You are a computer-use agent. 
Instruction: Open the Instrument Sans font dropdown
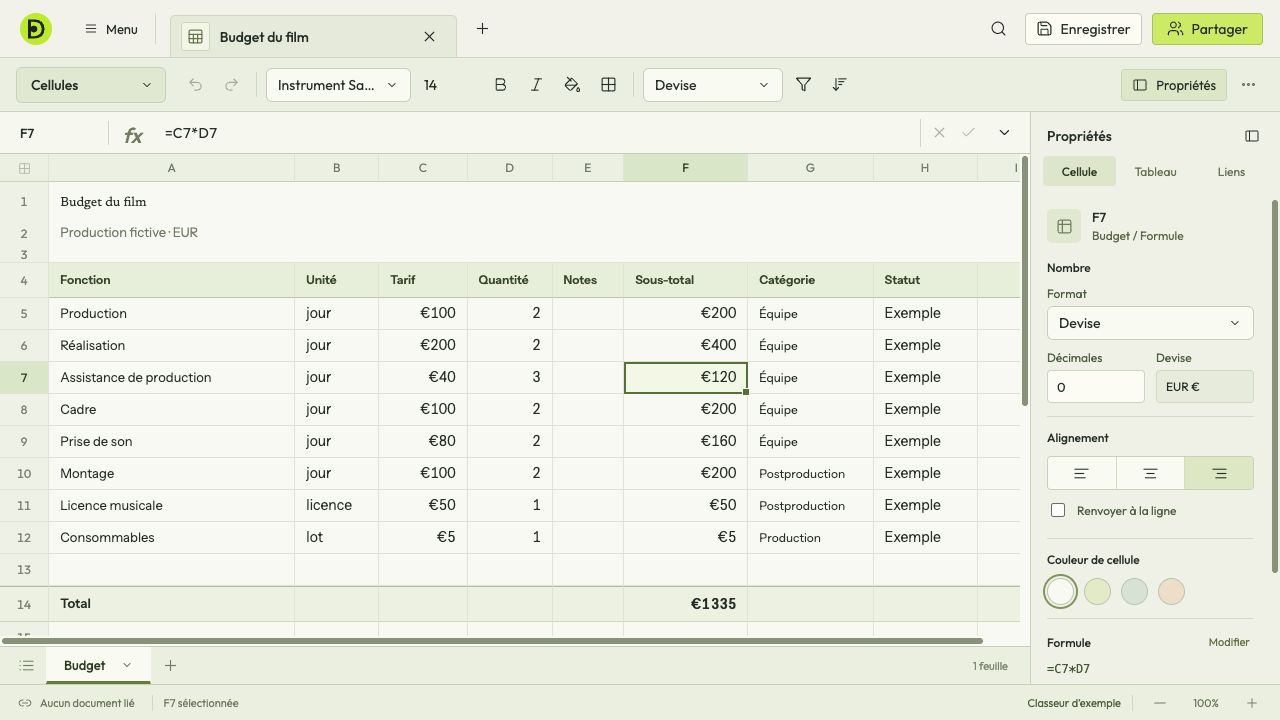(338, 85)
